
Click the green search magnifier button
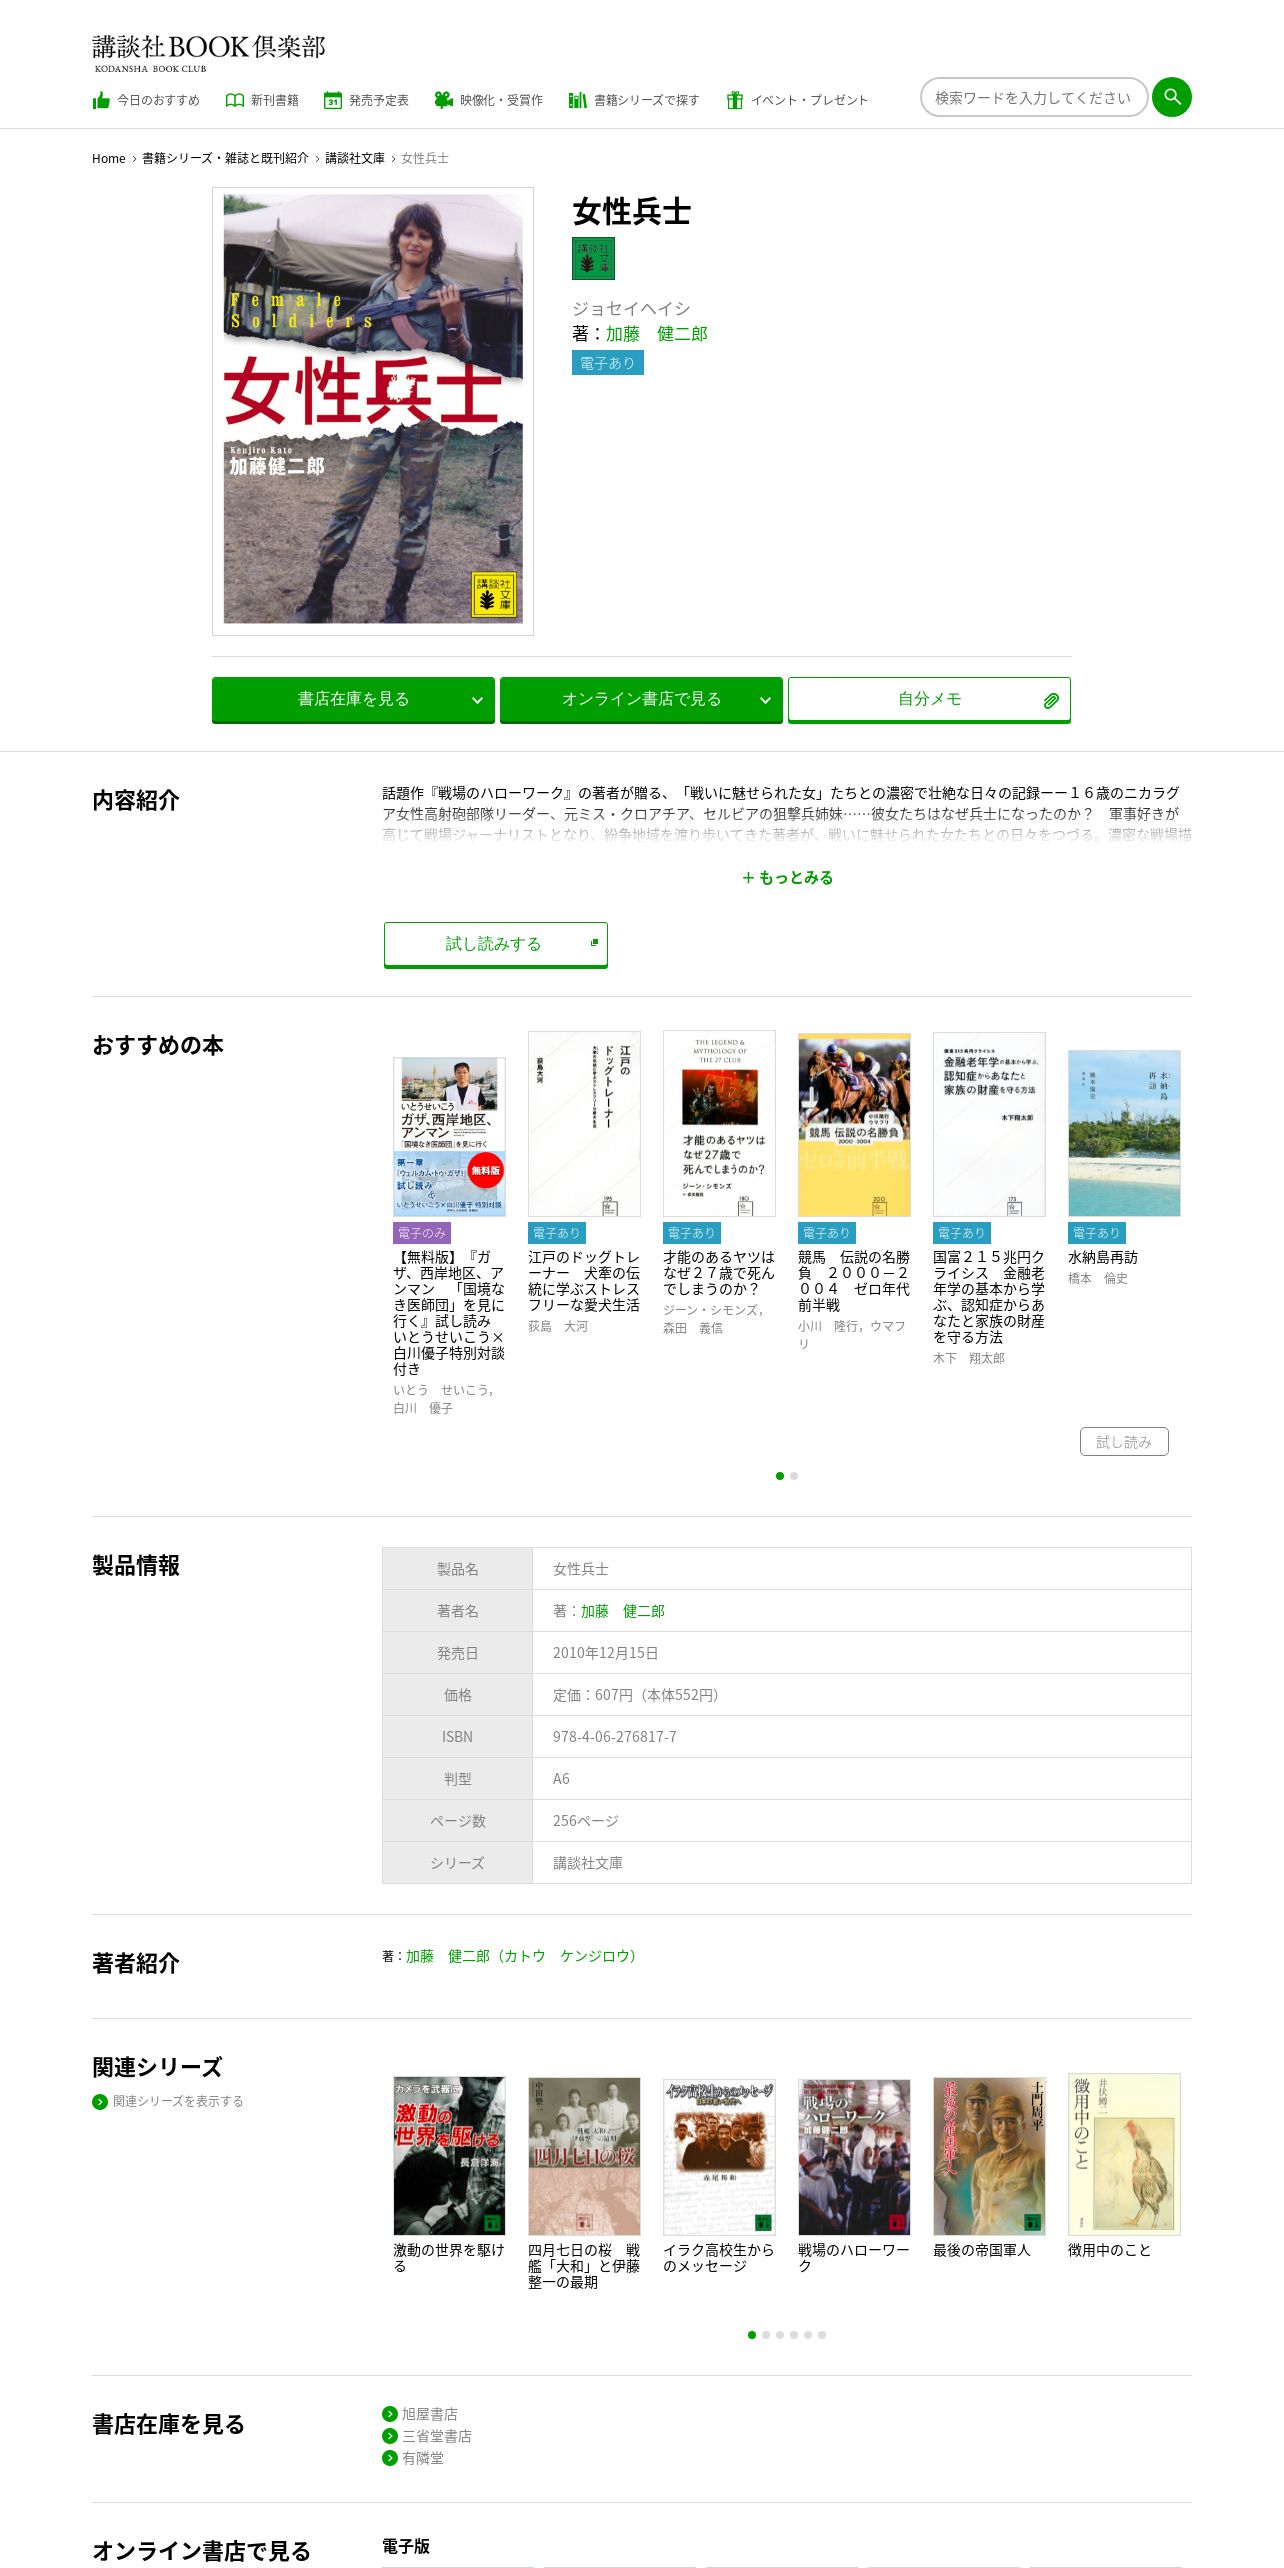click(x=1172, y=97)
